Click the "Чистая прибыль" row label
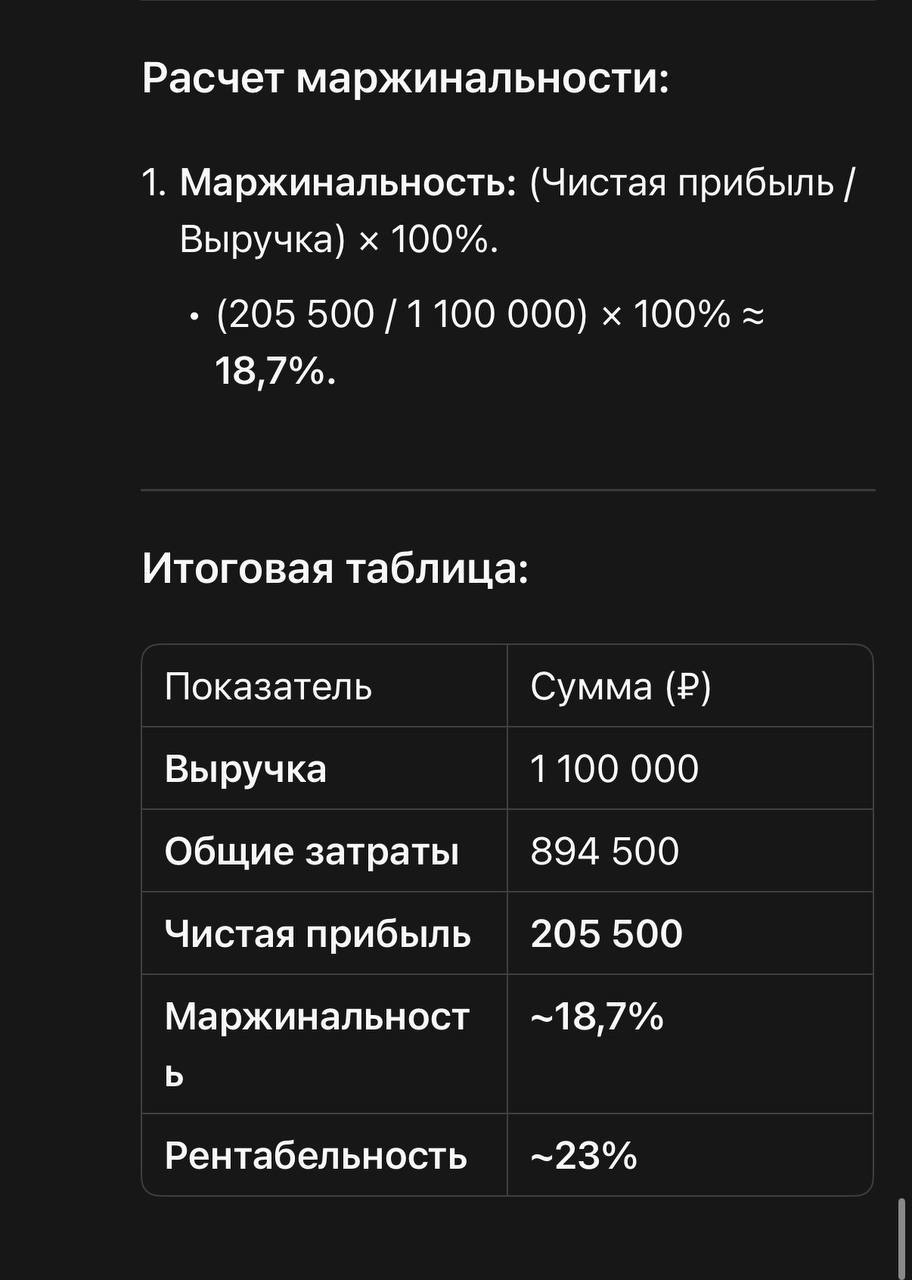 (318, 933)
